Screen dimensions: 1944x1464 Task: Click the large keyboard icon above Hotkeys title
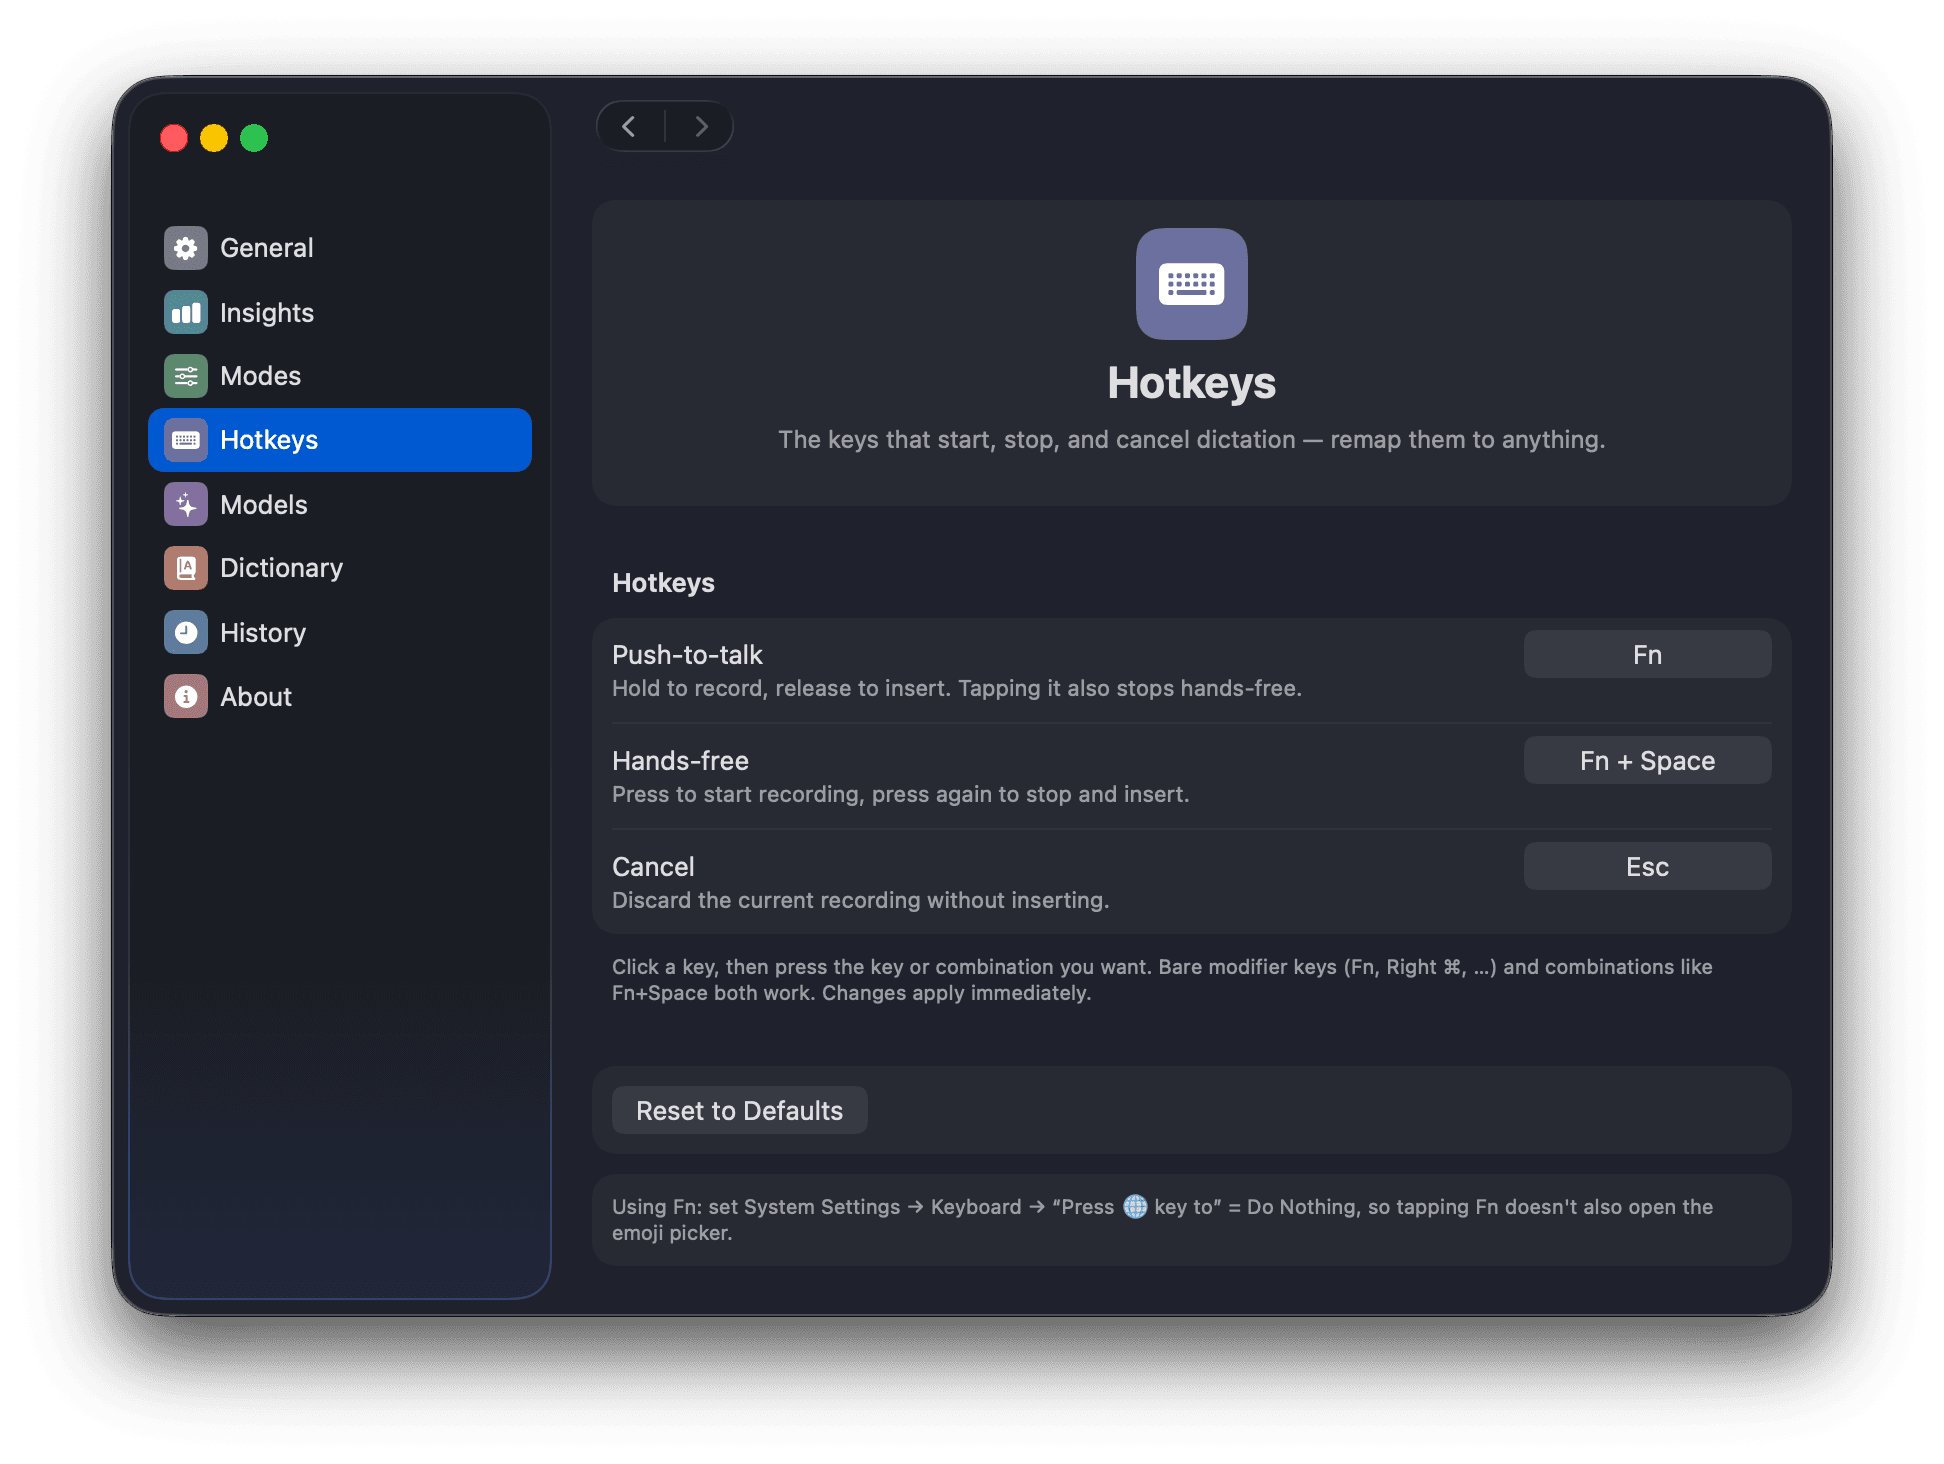(1191, 284)
